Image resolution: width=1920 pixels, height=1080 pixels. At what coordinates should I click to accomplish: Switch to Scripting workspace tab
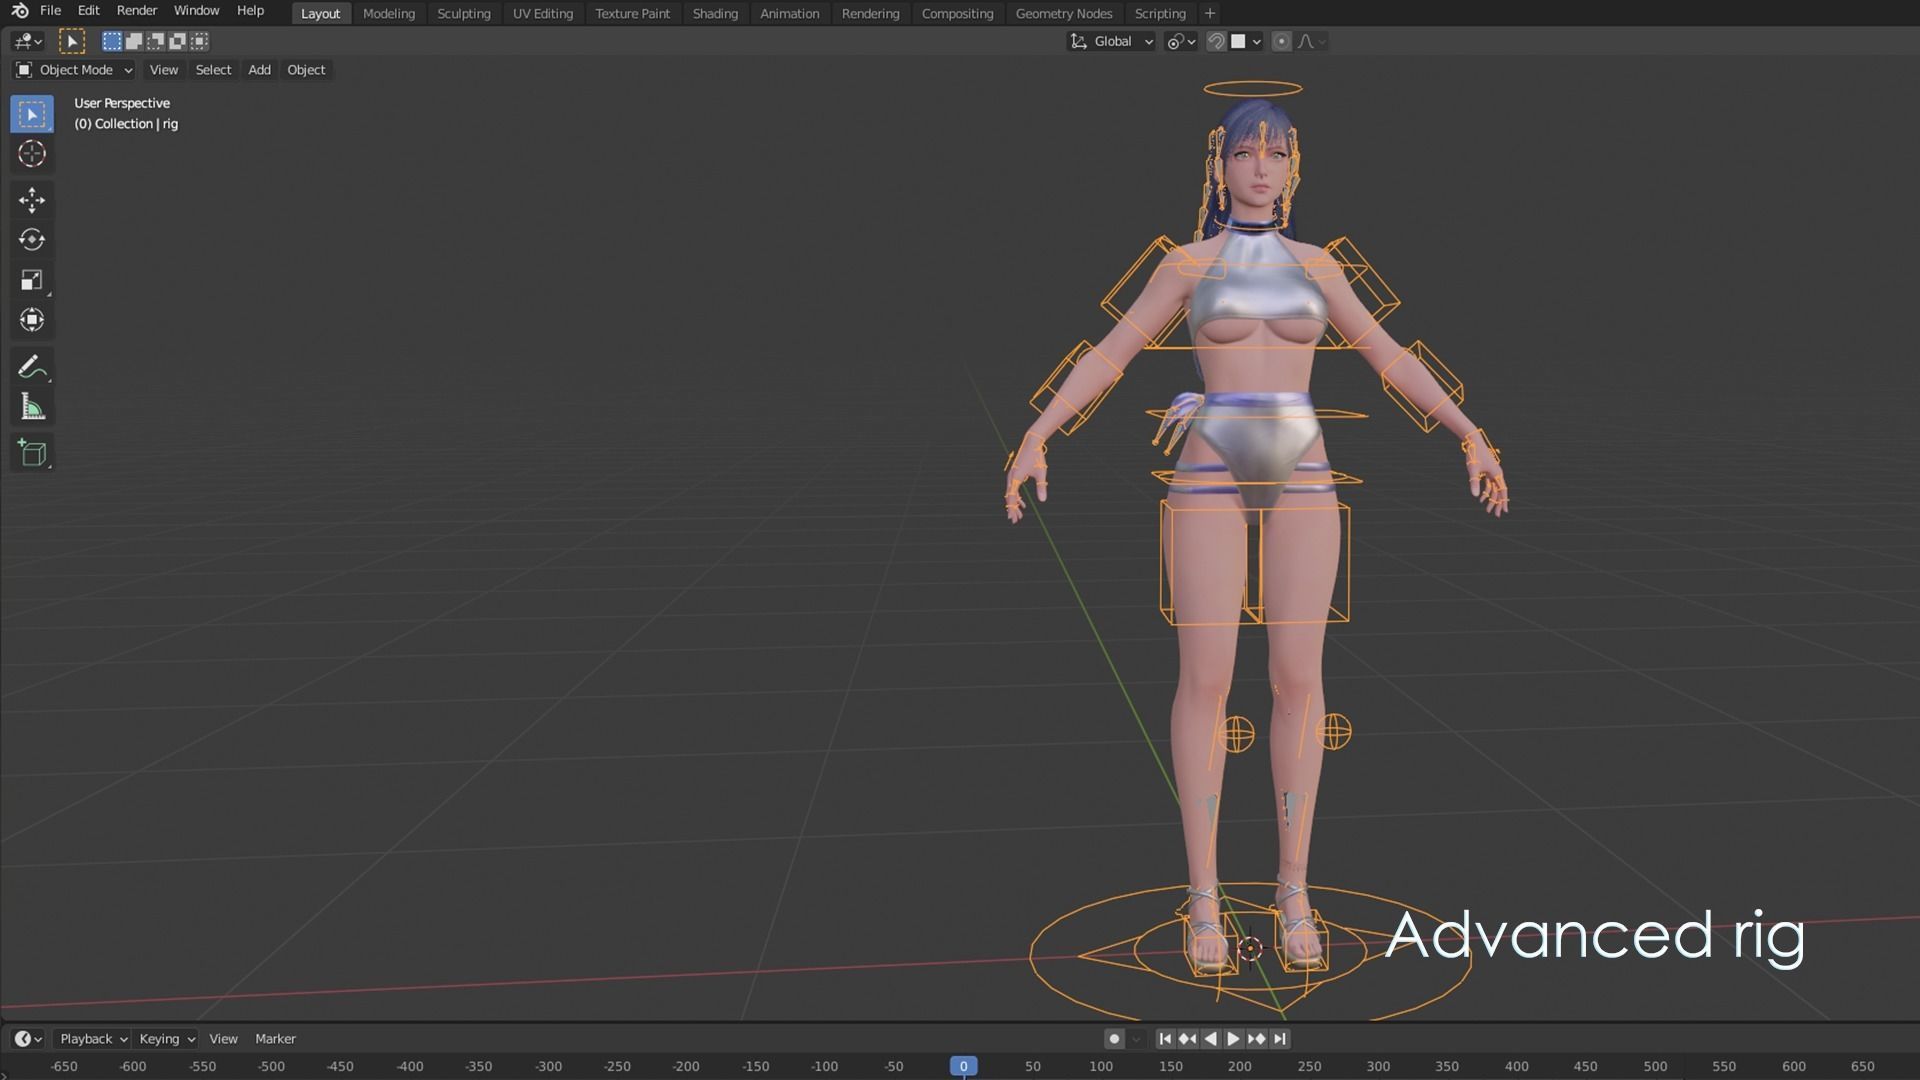tap(1160, 14)
